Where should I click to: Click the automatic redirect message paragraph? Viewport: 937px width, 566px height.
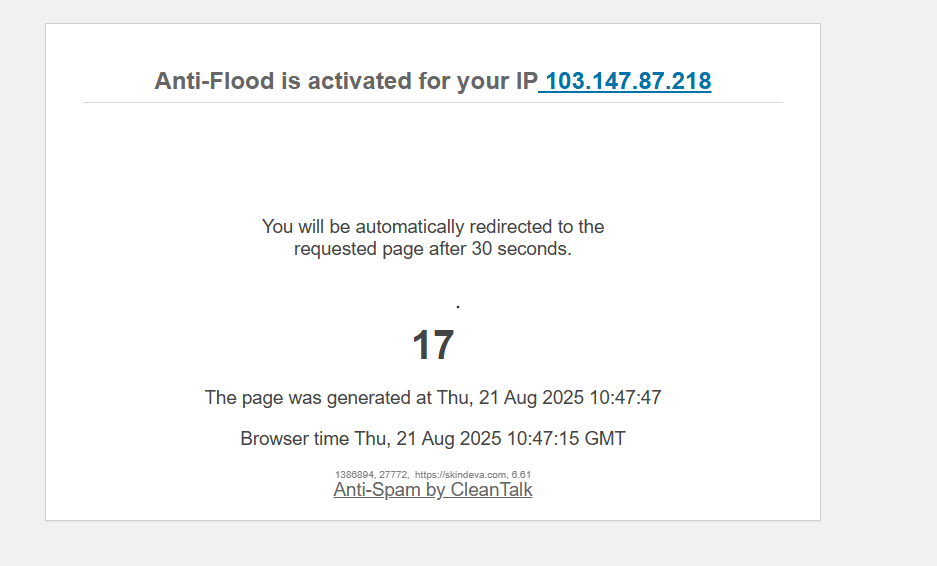pyautogui.click(x=433, y=237)
